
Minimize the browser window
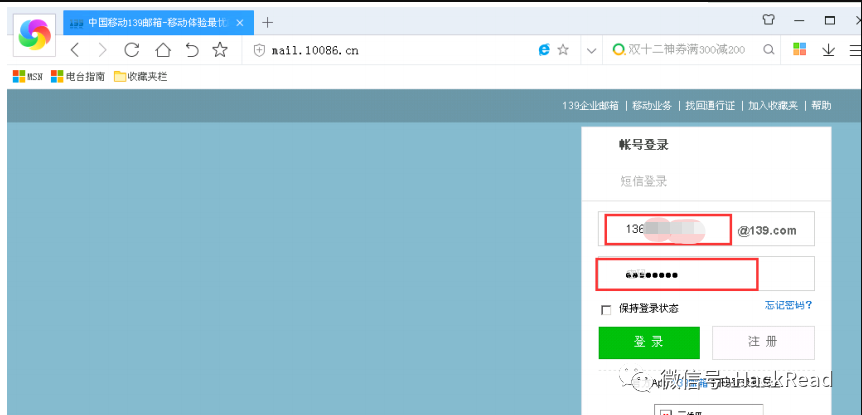(799, 20)
